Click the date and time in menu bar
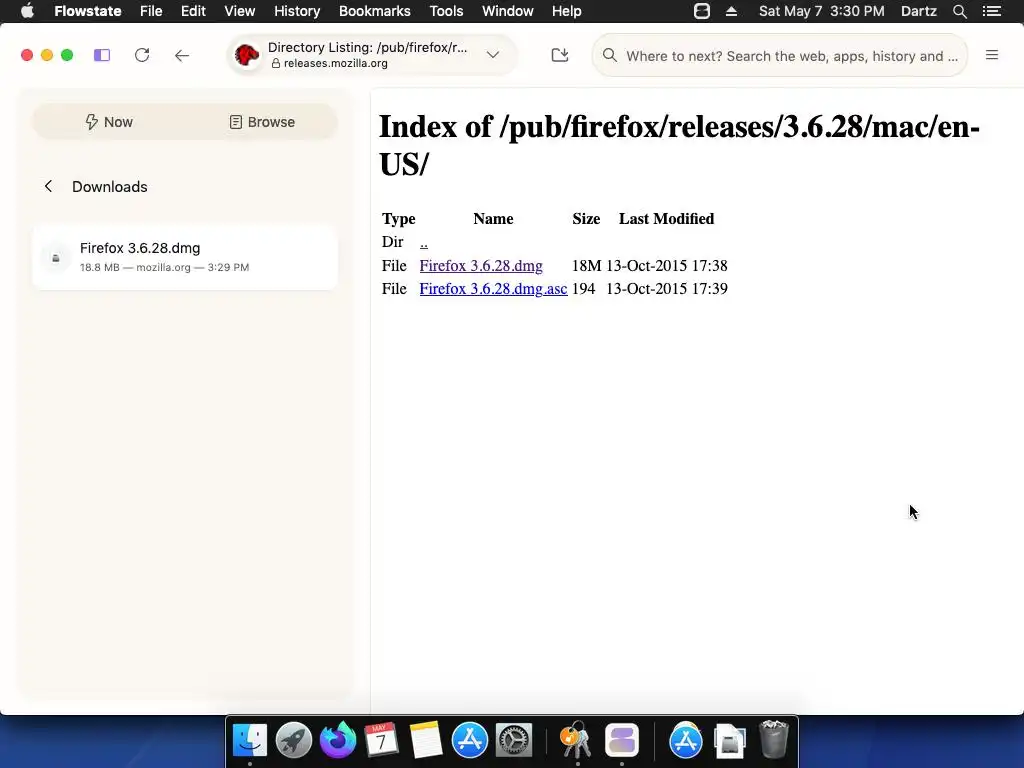Viewport: 1024px width, 768px height. 822,11
